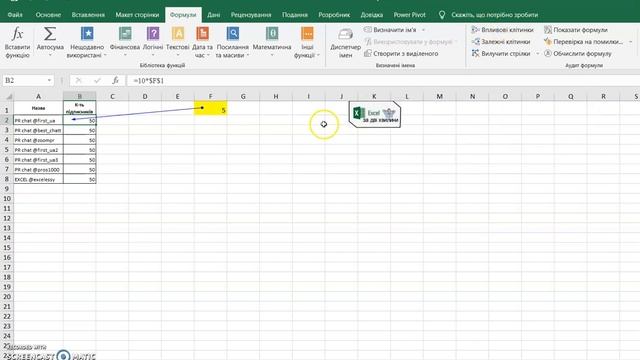640x360 pixels.
Task: Open the Logical functions icon
Action: [153, 34]
